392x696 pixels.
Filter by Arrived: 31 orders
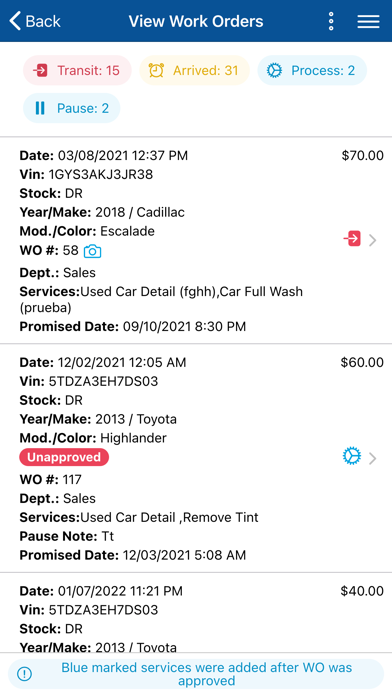pos(194,70)
